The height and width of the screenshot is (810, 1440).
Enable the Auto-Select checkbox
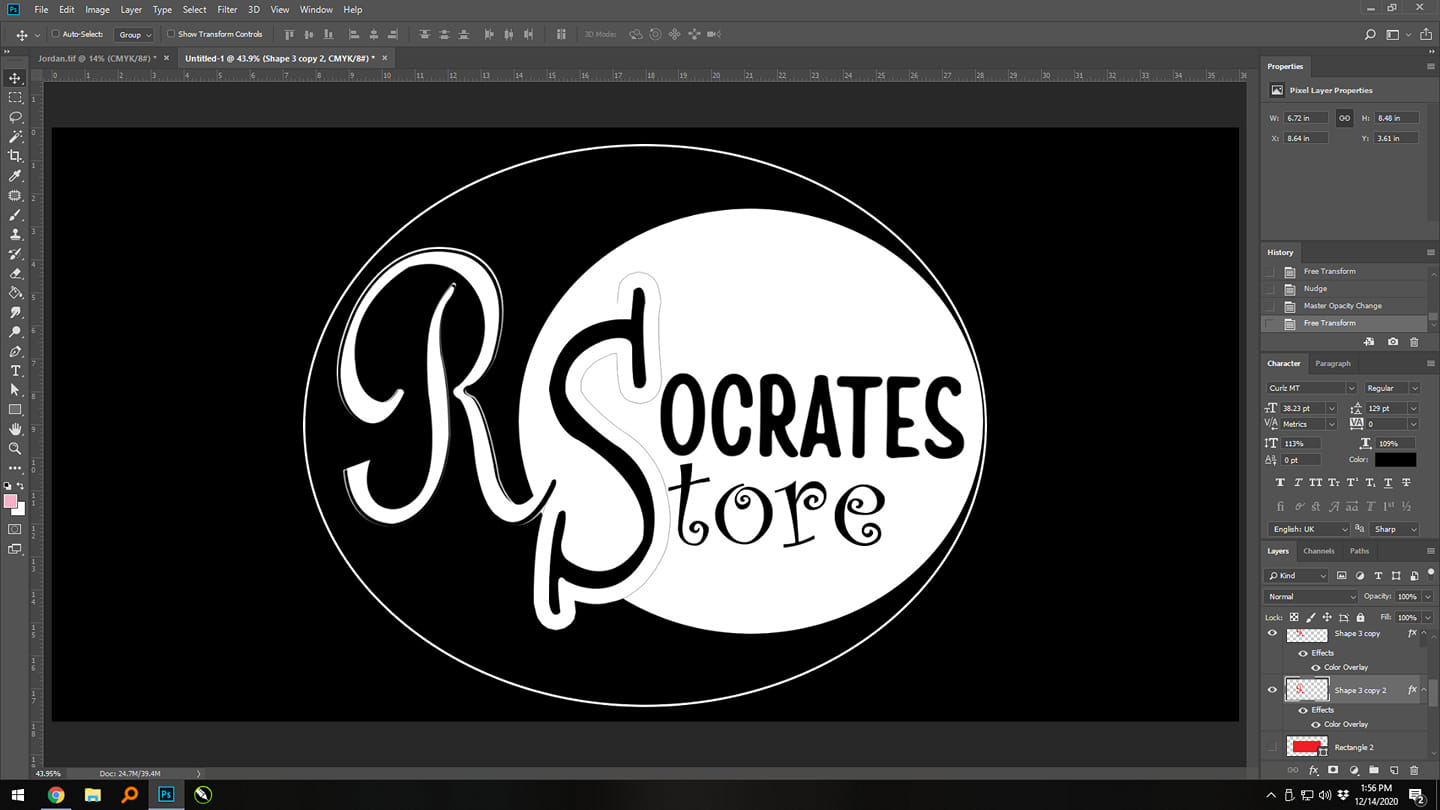(55, 34)
